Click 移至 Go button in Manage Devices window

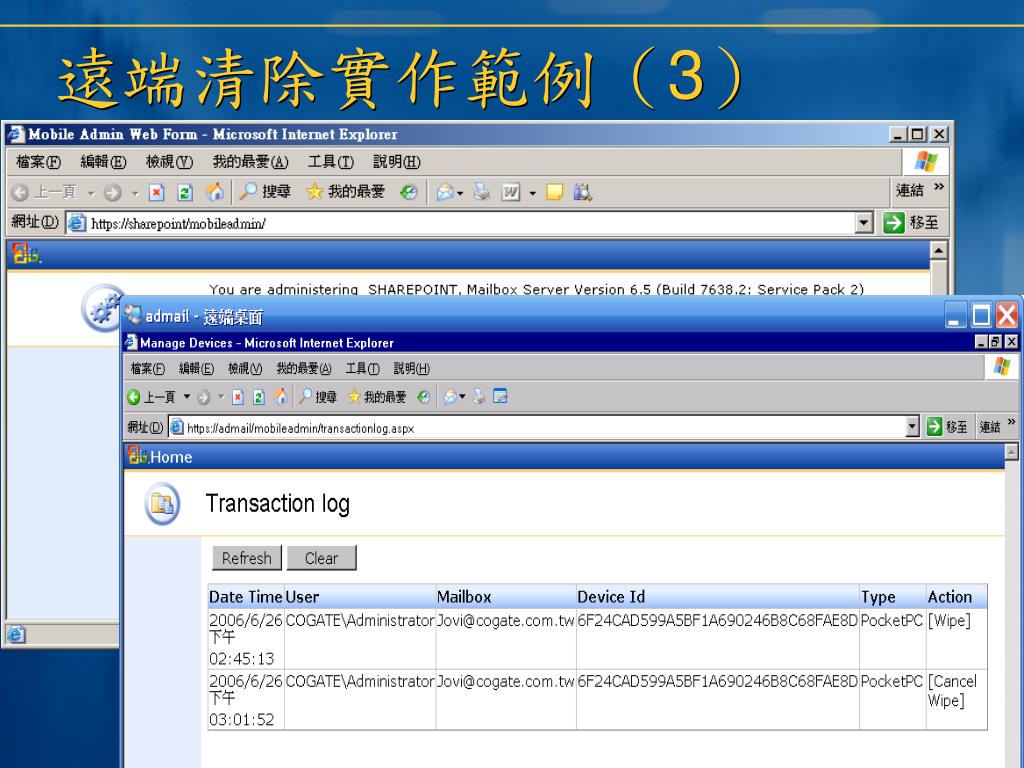tap(947, 427)
